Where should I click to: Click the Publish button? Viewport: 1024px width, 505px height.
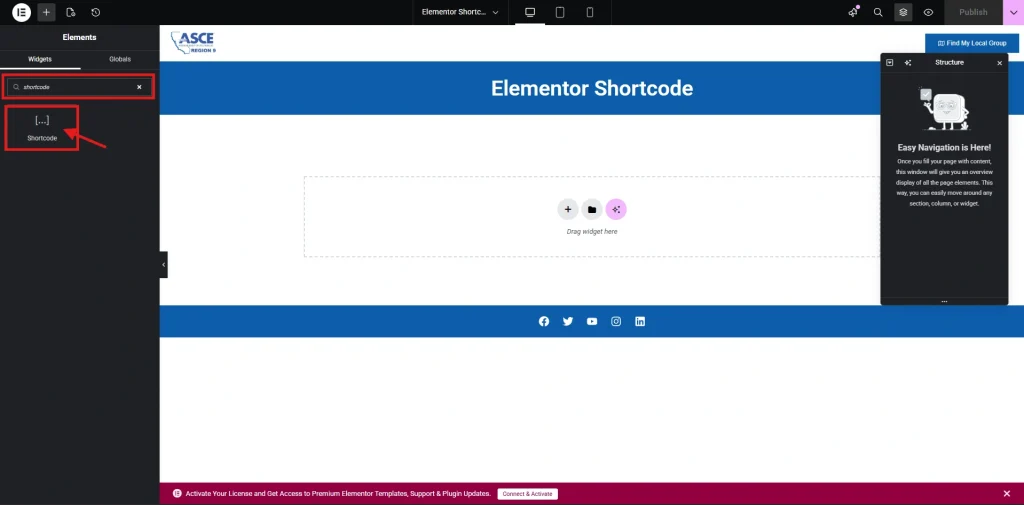click(x=973, y=12)
